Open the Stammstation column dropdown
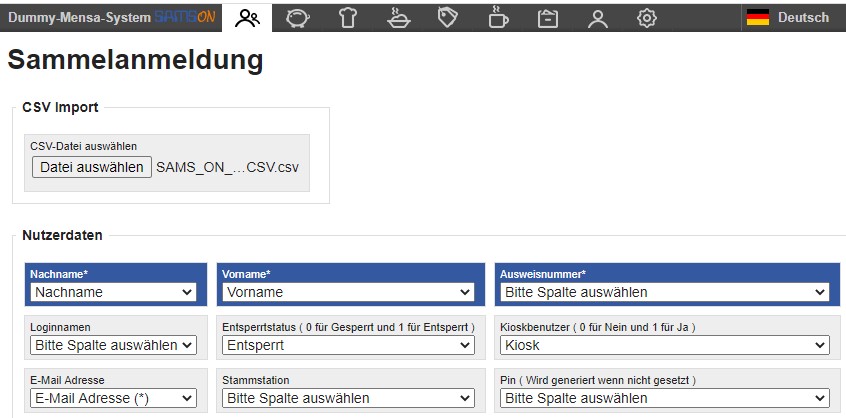Screen dimensions: 846x418 349,398
